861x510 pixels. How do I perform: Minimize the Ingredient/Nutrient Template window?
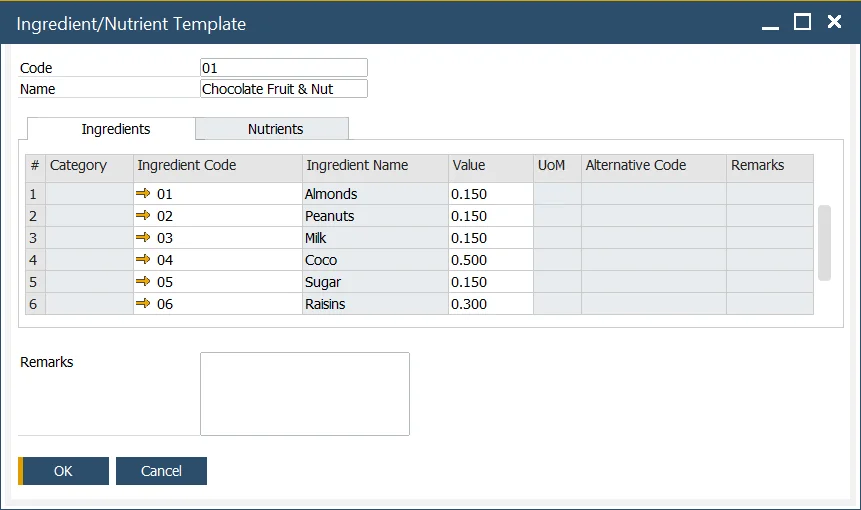770,22
